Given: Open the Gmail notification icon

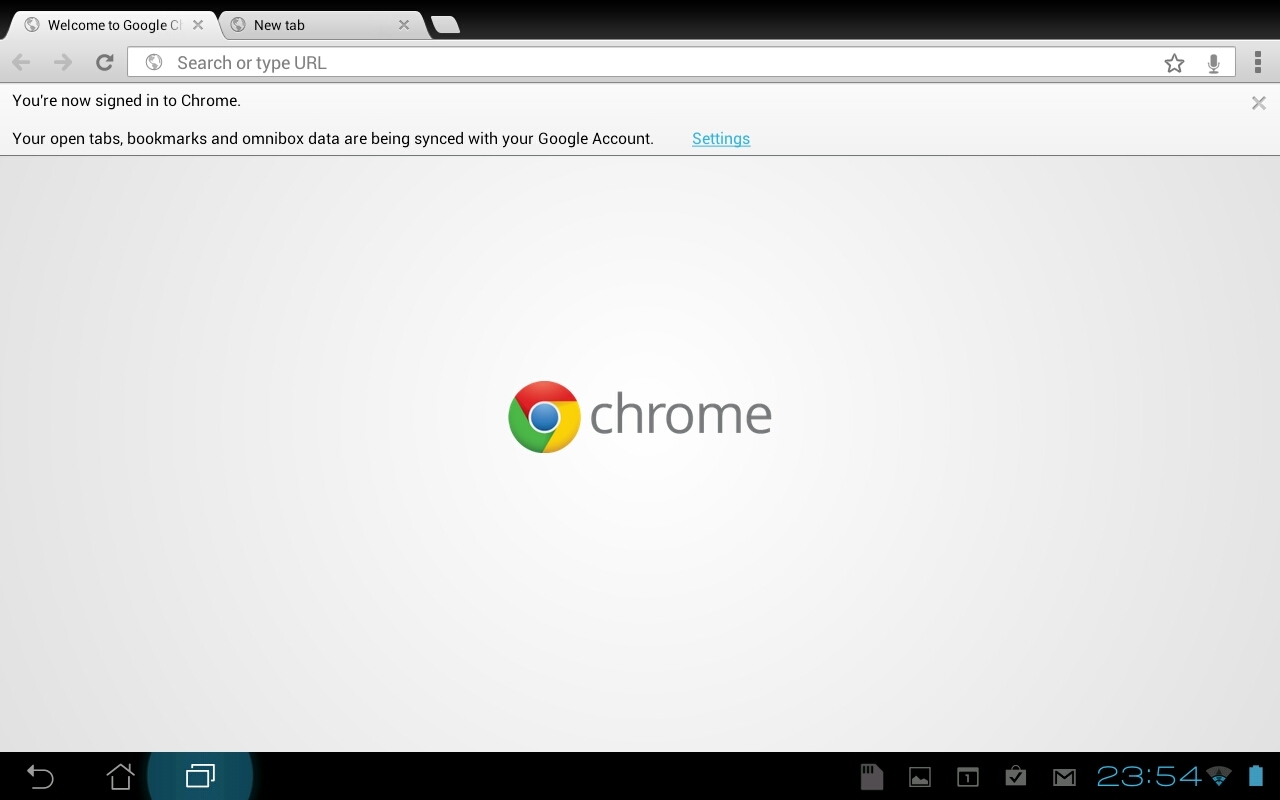Looking at the screenshot, I should pos(1064,777).
